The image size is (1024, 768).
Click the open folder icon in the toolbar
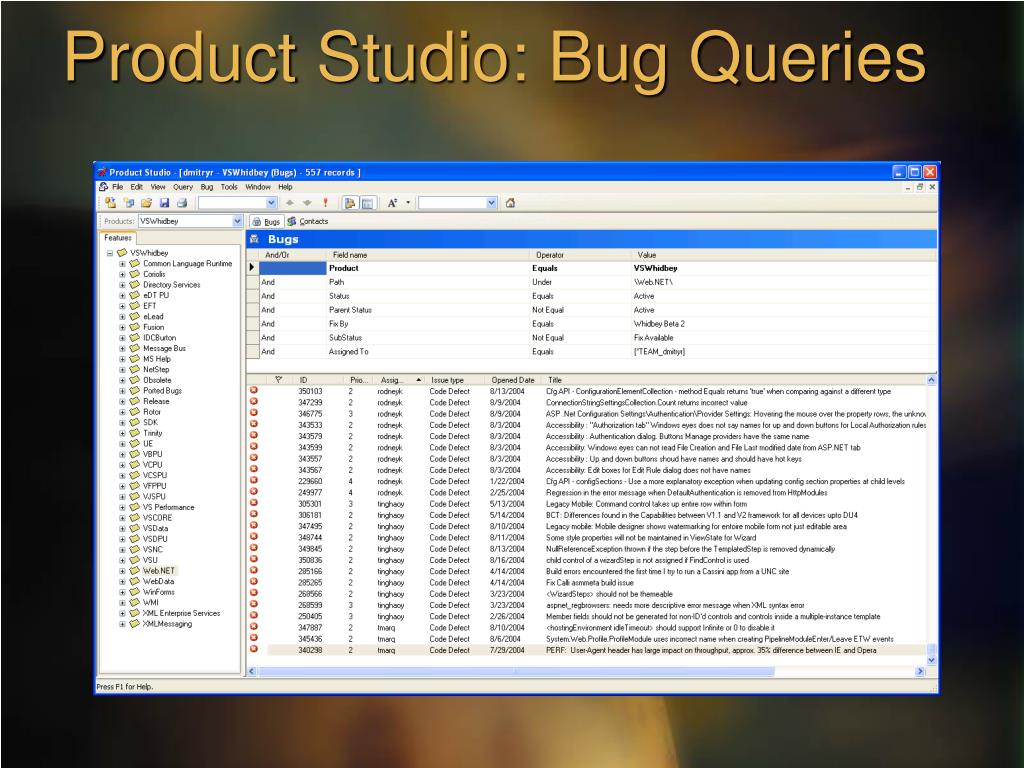coord(146,203)
